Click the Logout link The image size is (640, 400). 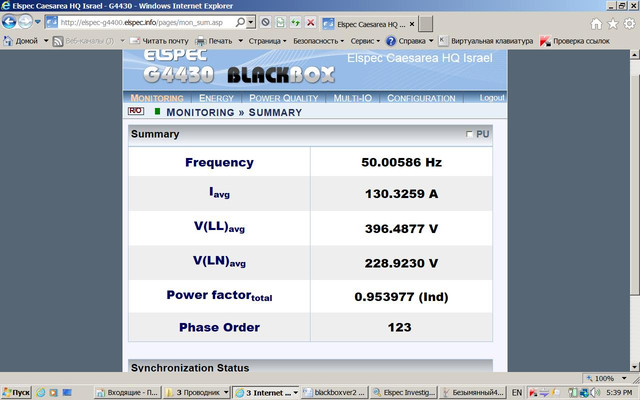[492, 98]
